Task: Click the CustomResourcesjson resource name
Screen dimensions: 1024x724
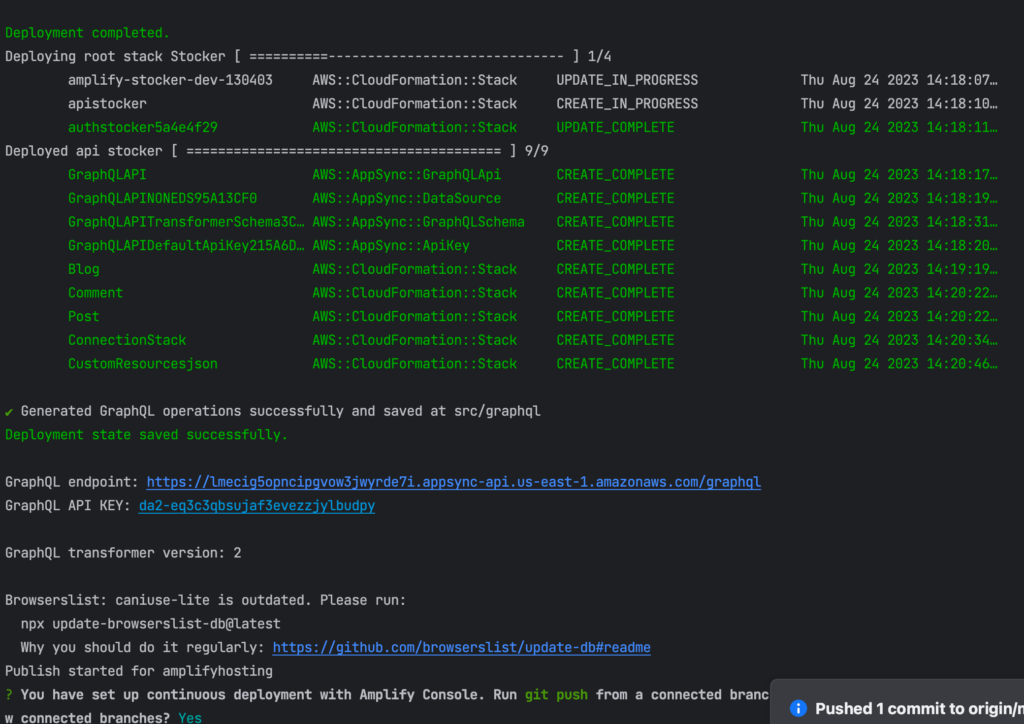Action: [142, 364]
